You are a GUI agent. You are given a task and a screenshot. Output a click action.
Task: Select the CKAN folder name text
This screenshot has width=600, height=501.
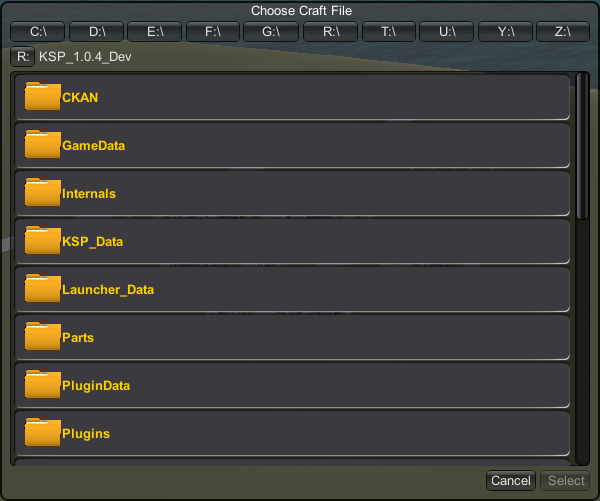[x=80, y=98]
